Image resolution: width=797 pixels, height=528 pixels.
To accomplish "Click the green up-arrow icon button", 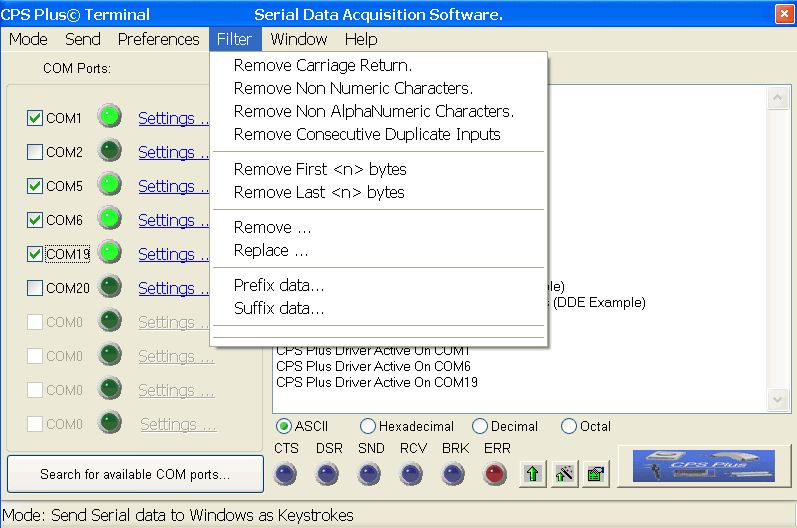I will point(532,474).
